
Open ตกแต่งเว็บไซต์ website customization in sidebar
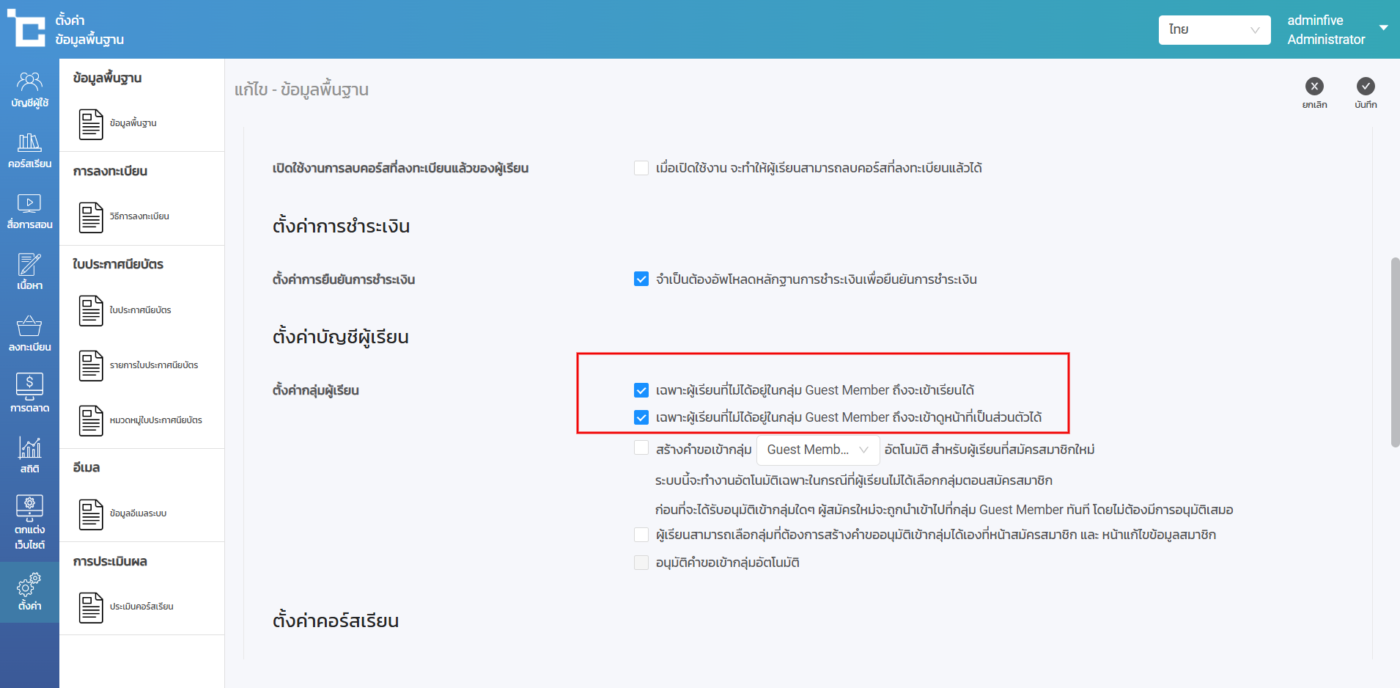[30, 521]
